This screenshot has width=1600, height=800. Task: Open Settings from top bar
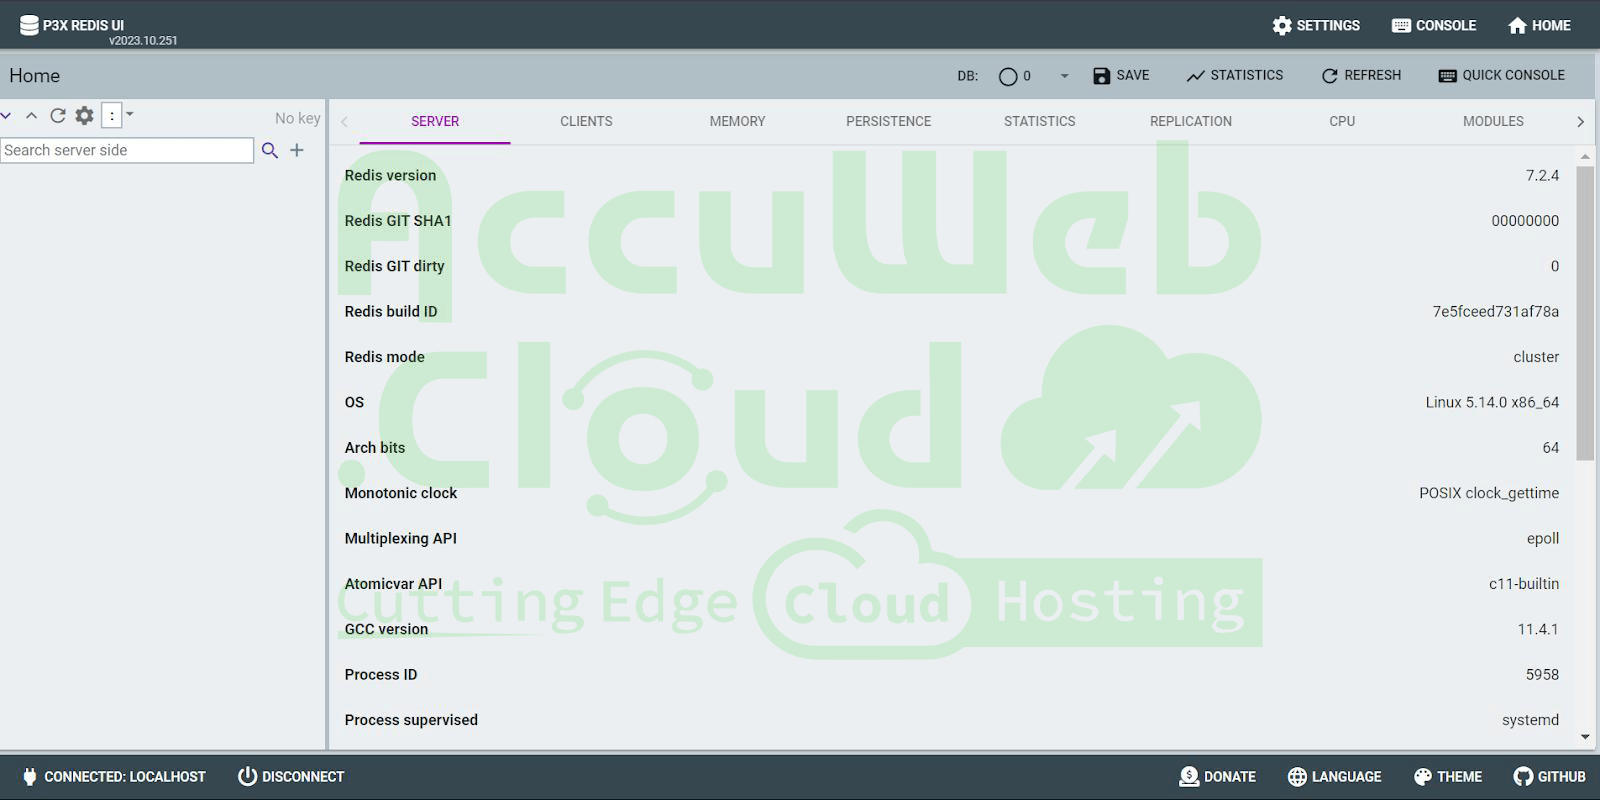point(1315,25)
